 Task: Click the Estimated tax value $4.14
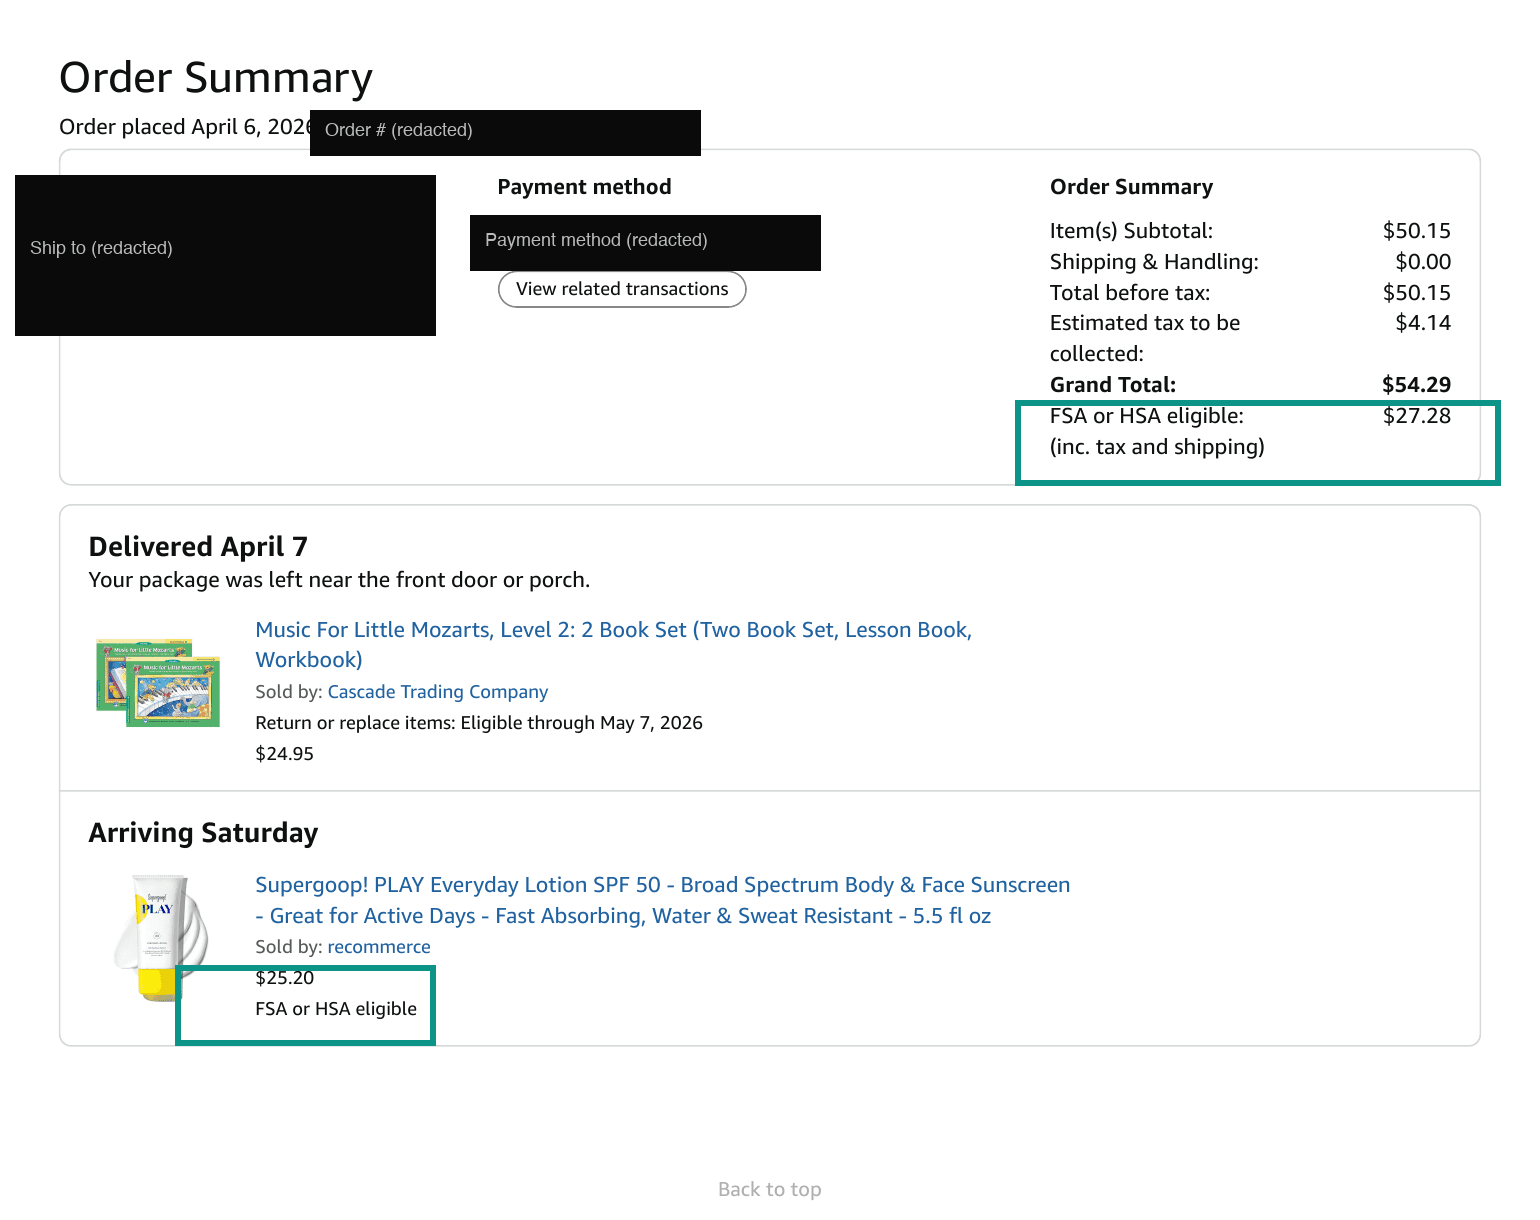click(x=1423, y=323)
